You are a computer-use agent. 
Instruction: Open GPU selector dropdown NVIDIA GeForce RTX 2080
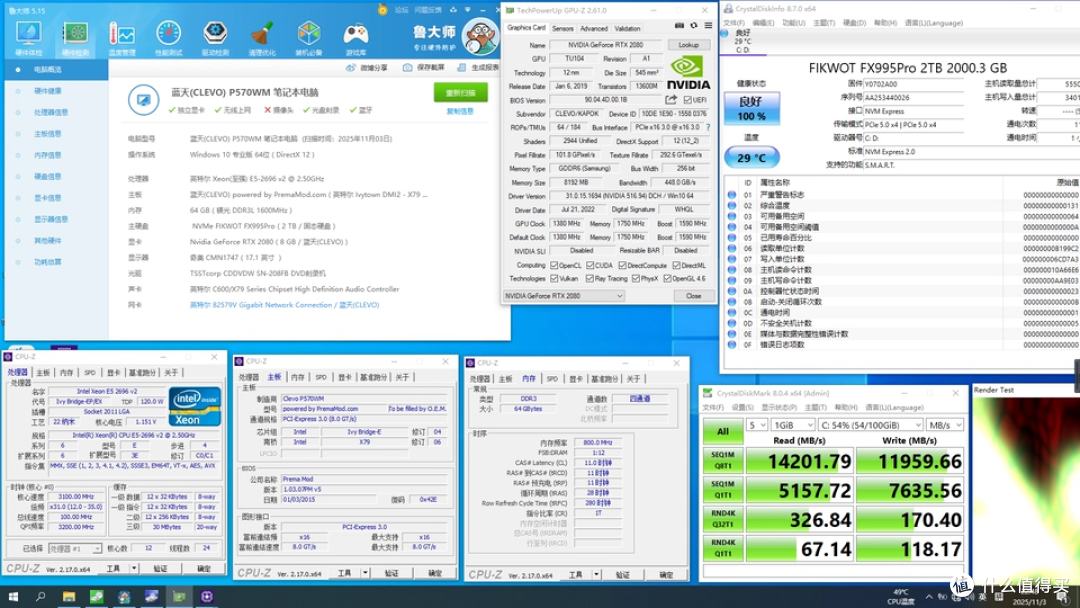(x=563, y=296)
